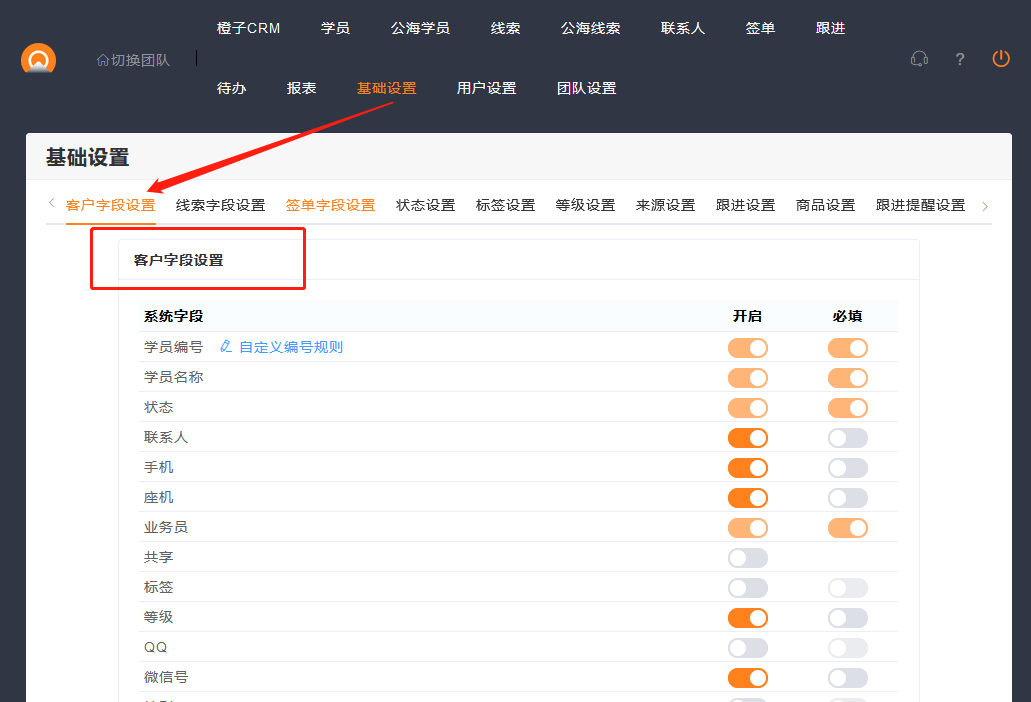Enable the 共享 field switch
Viewport: 1031px width, 702px height.
(x=747, y=558)
